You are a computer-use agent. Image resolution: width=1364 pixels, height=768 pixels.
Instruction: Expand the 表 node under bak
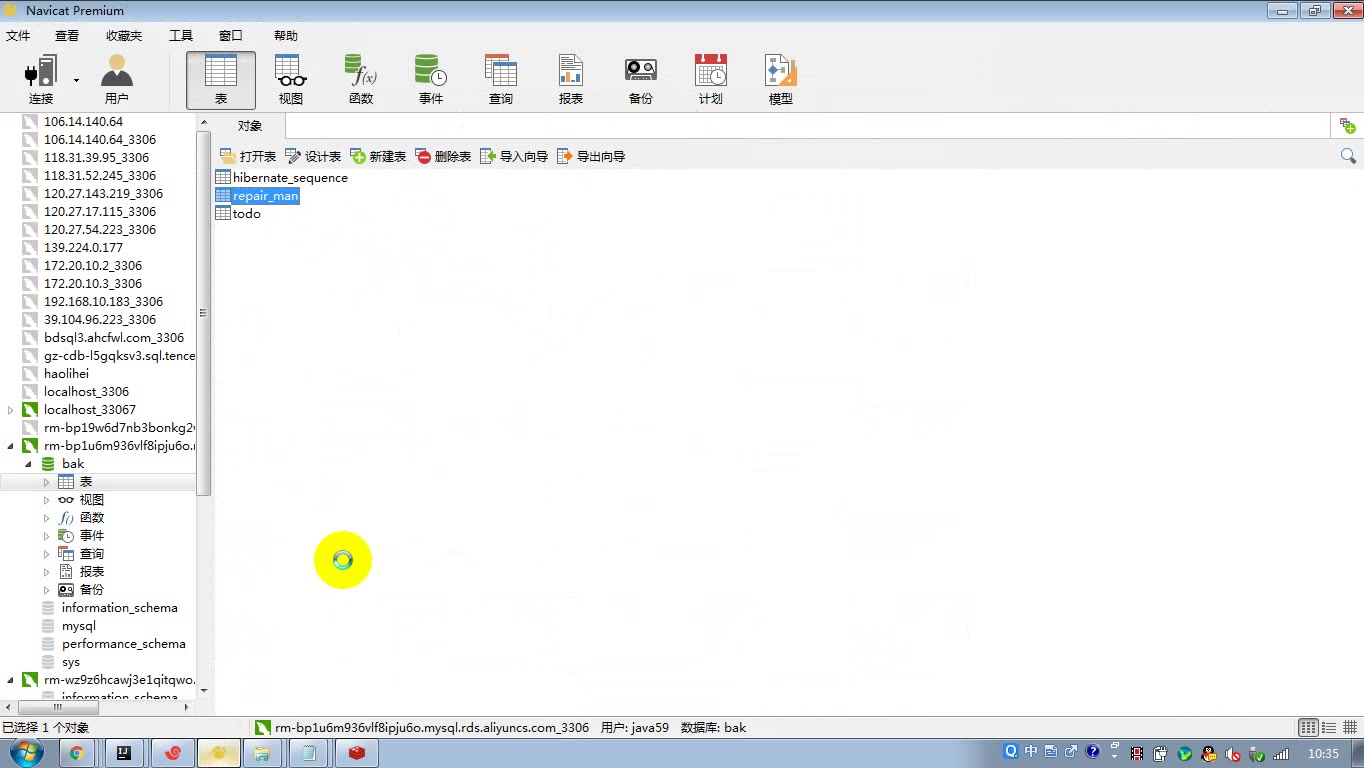pos(46,482)
